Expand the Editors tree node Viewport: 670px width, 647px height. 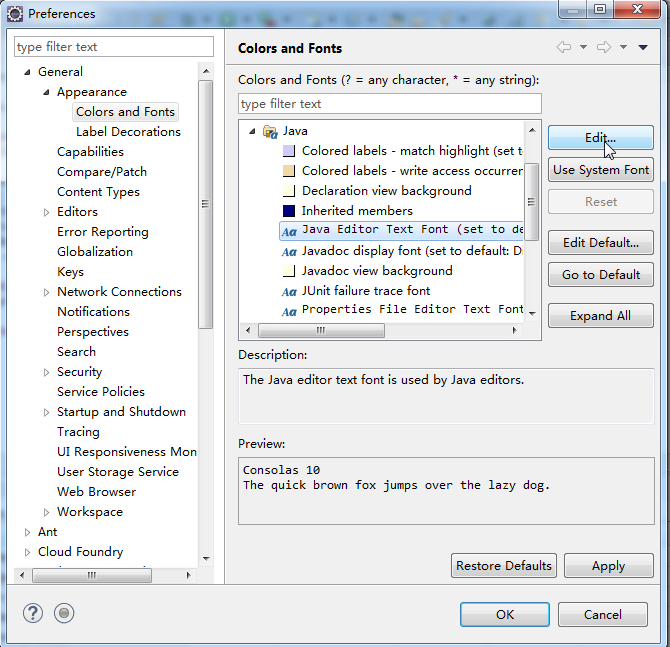(46, 212)
